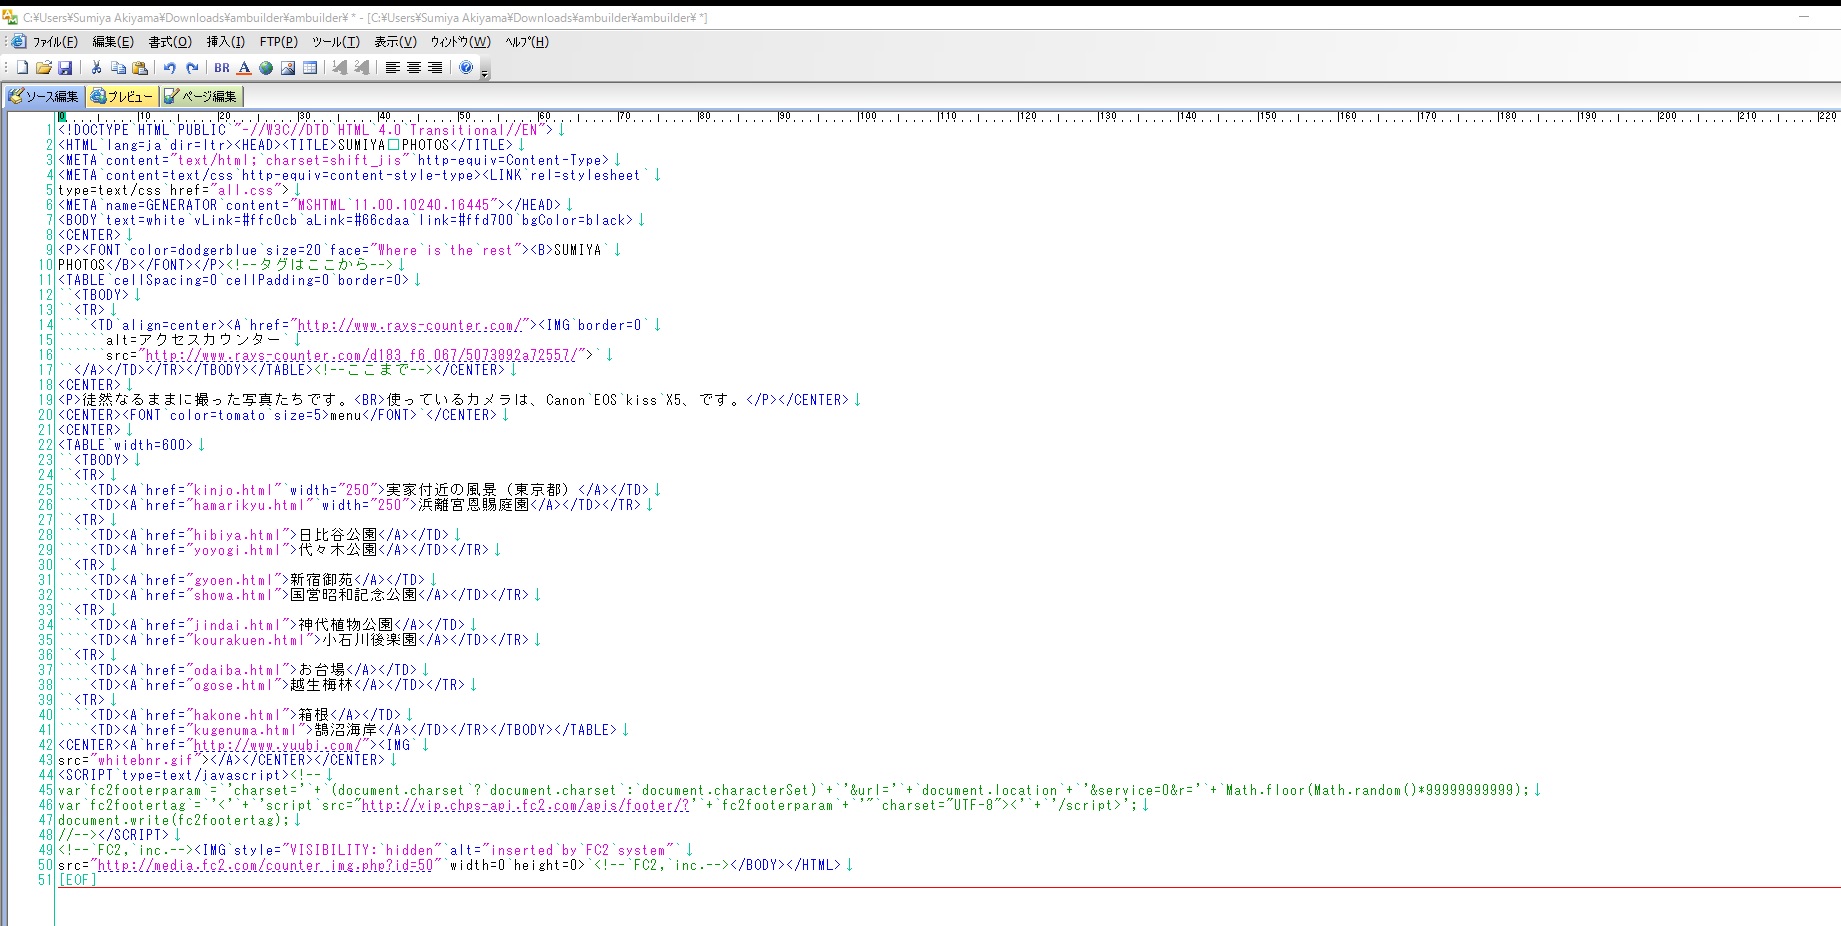Click the "document.write(fc2footertag);" line
Screen dimensions: 1841x926
click(174, 820)
